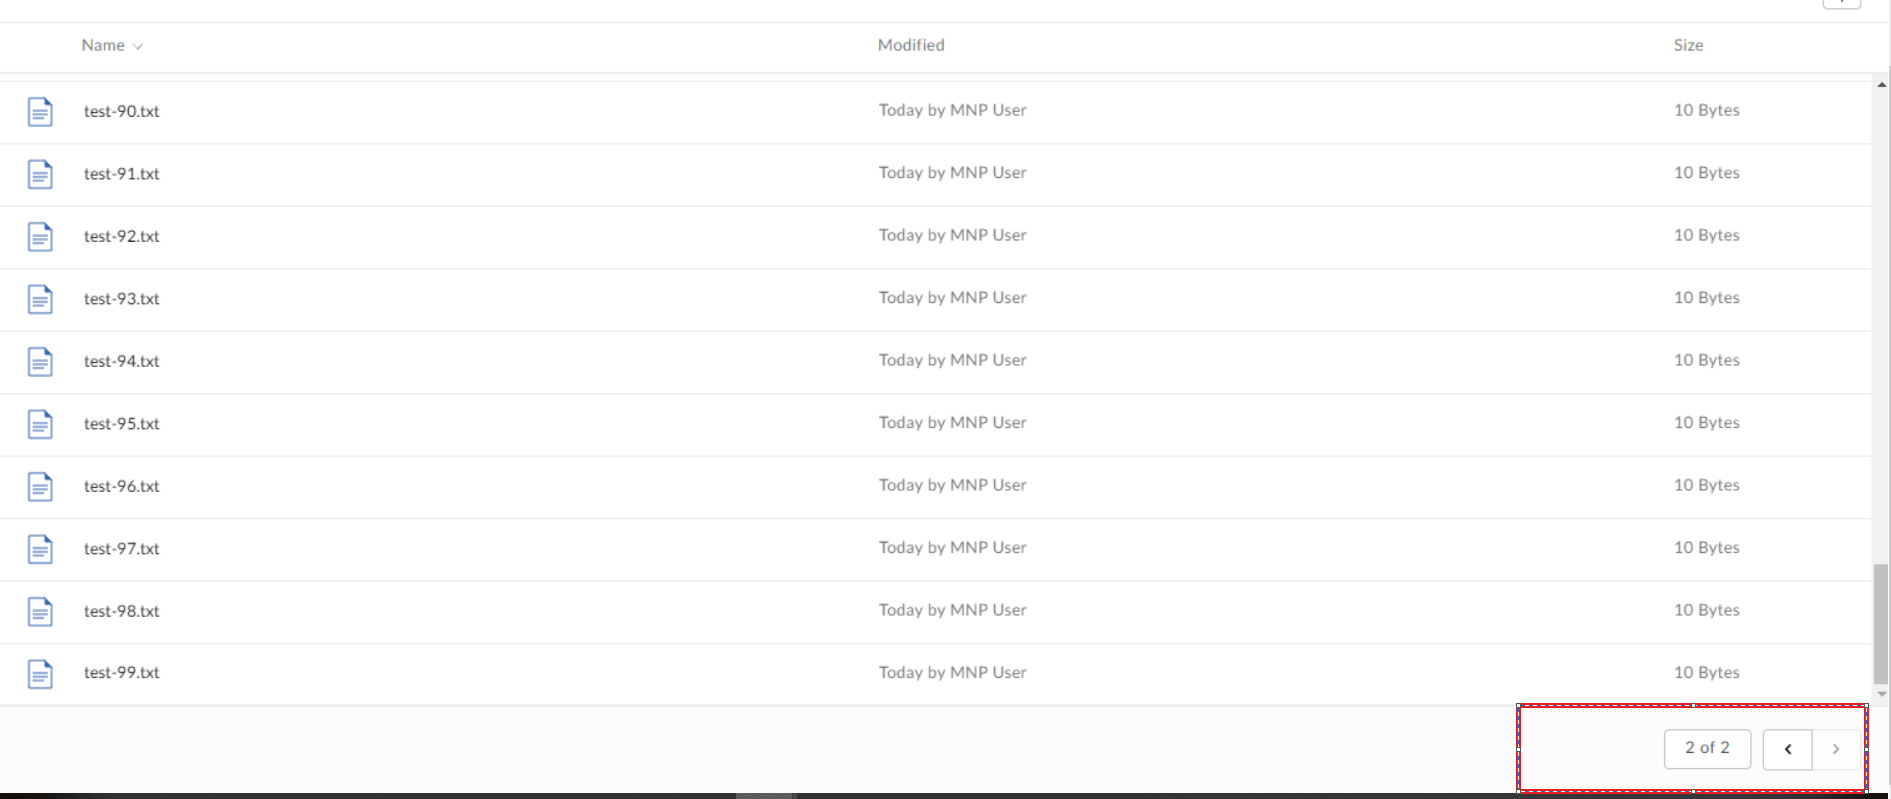Click the right chevron next-page control
The height and width of the screenshot is (799, 1891).
[x=1837, y=748]
